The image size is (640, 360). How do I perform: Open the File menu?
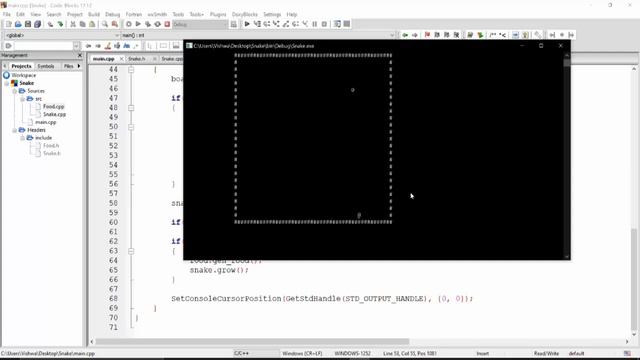(x=7, y=14)
